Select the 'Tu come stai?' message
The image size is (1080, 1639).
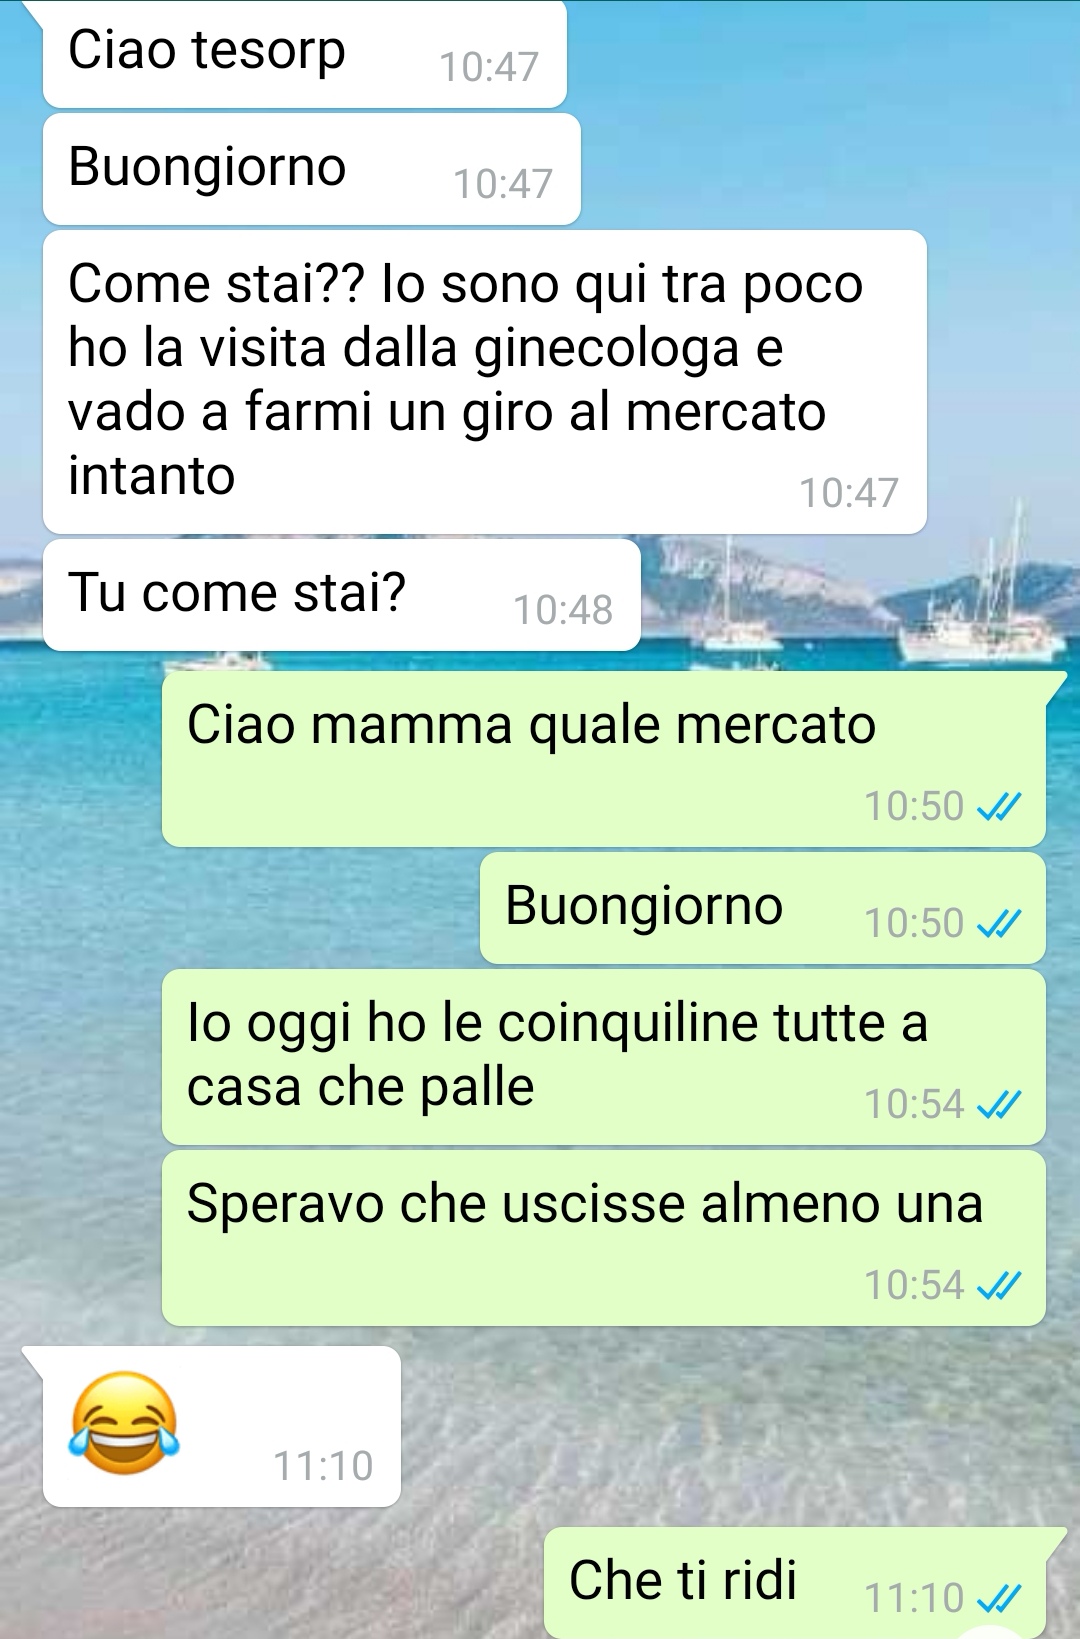point(342,595)
